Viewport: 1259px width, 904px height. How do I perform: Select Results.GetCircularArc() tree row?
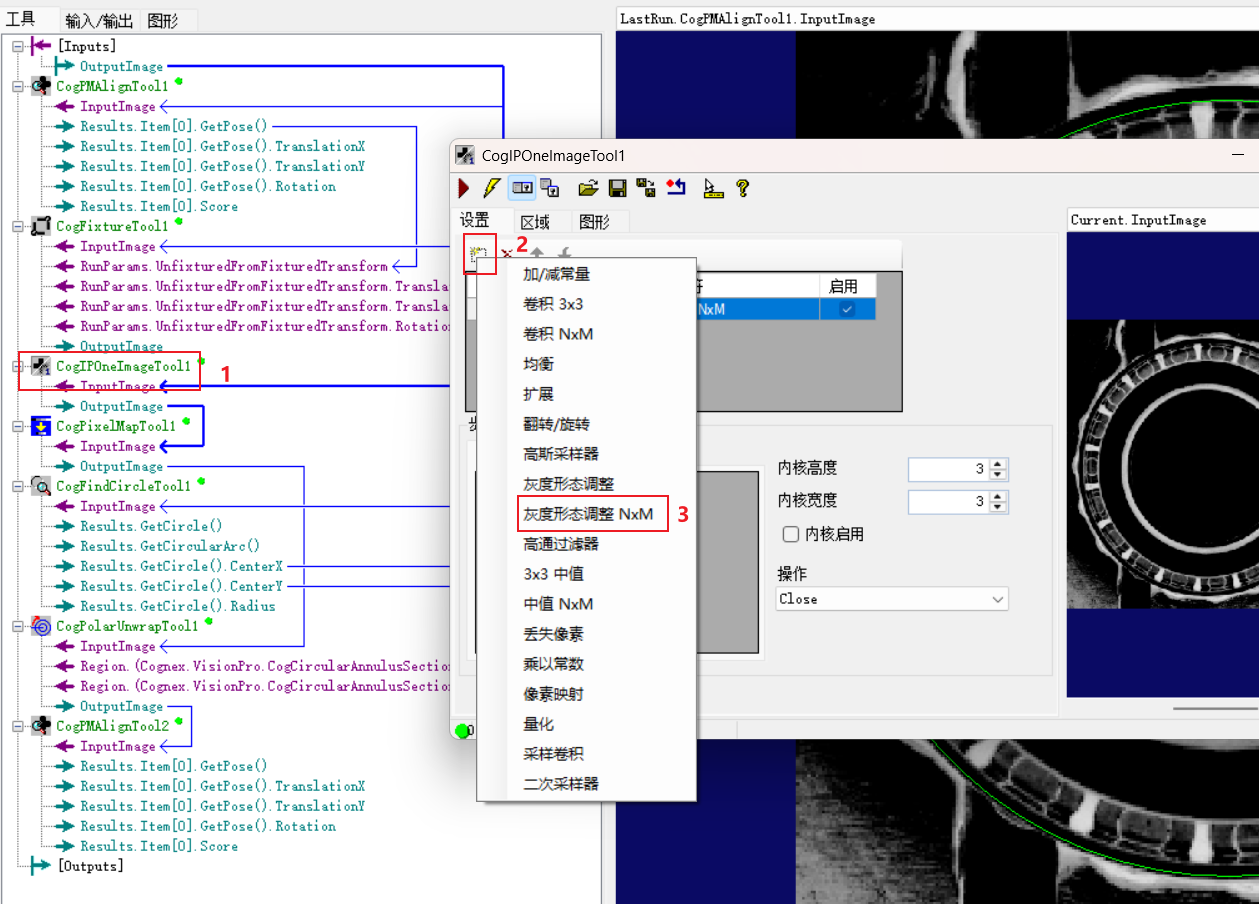pos(170,546)
